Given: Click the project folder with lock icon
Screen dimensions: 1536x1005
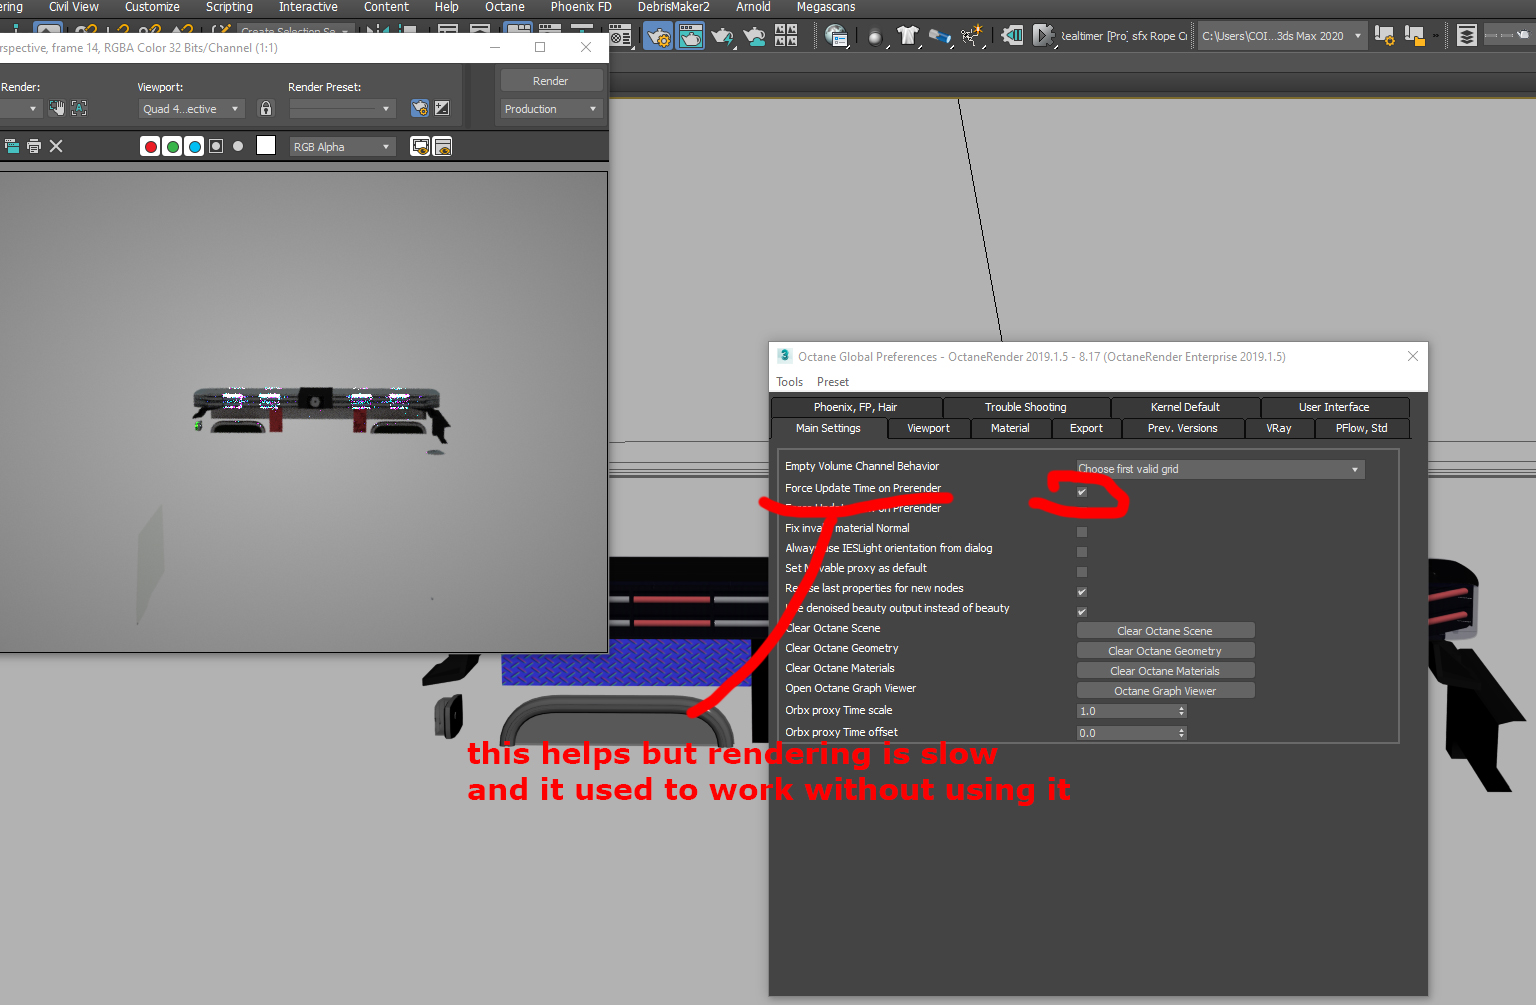Looking at the screenshot, I should click(1415, 36).
